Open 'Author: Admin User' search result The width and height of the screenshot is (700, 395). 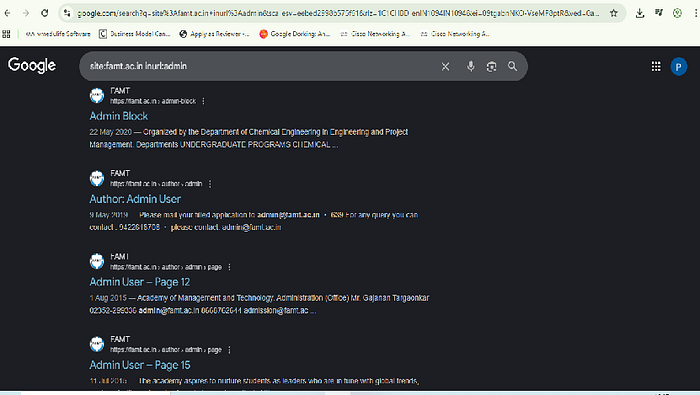pos(135,199)
